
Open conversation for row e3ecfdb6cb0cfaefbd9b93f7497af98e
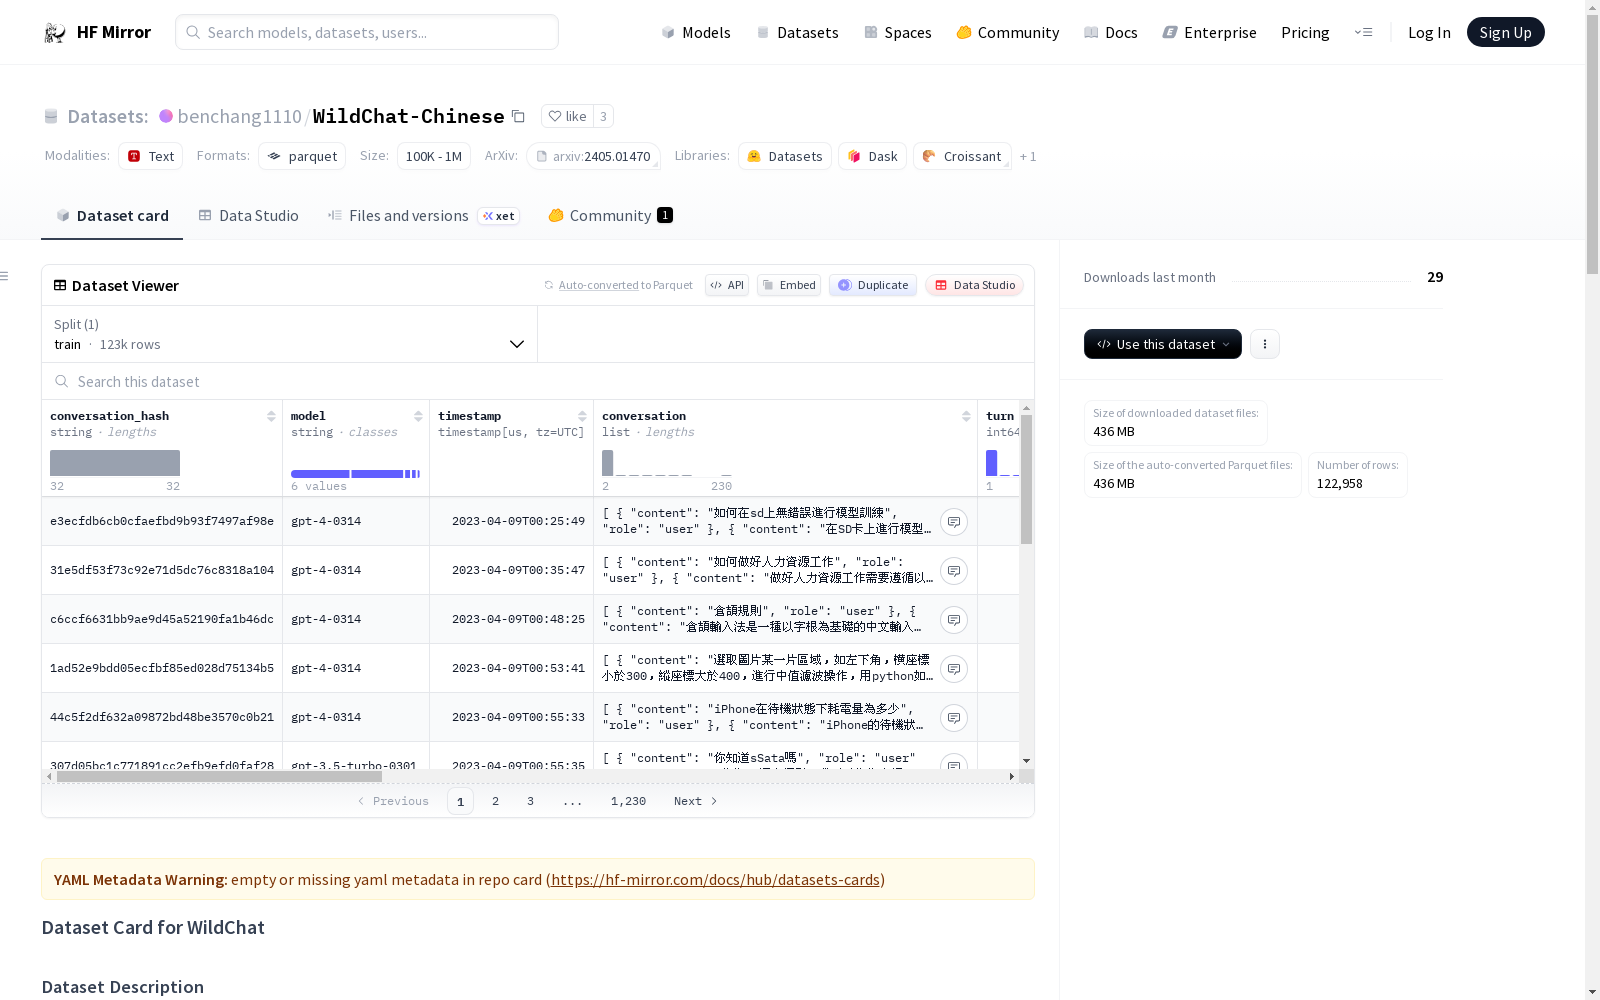coord(954,522)
